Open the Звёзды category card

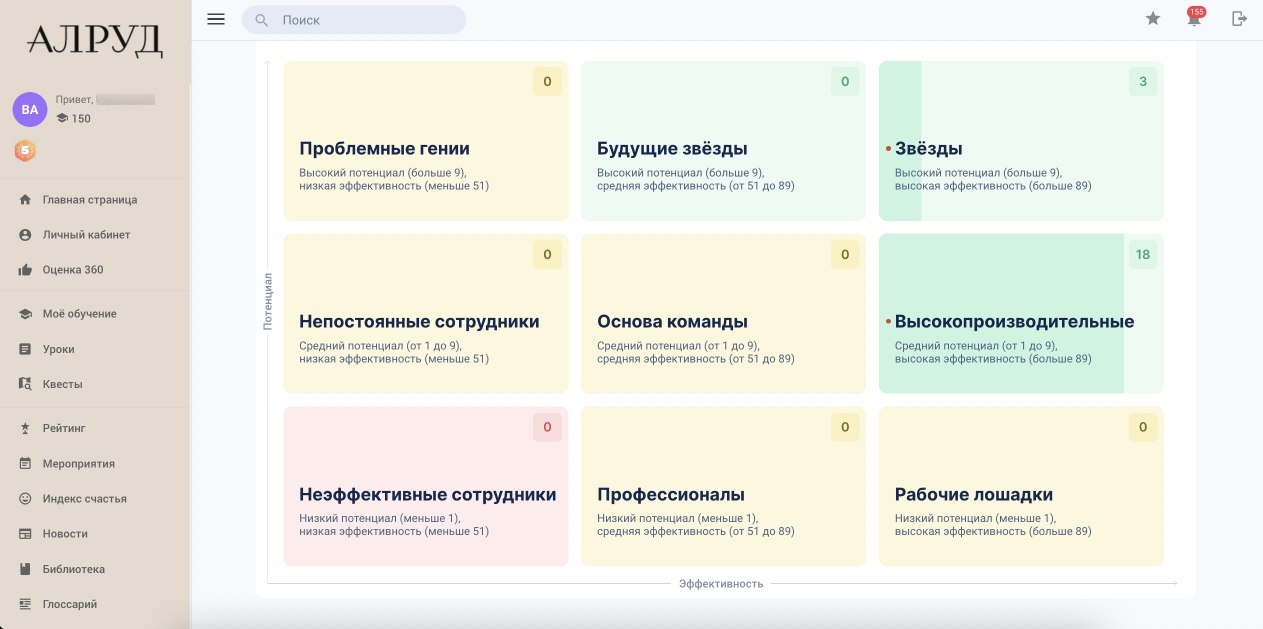tap(1021, 142)
